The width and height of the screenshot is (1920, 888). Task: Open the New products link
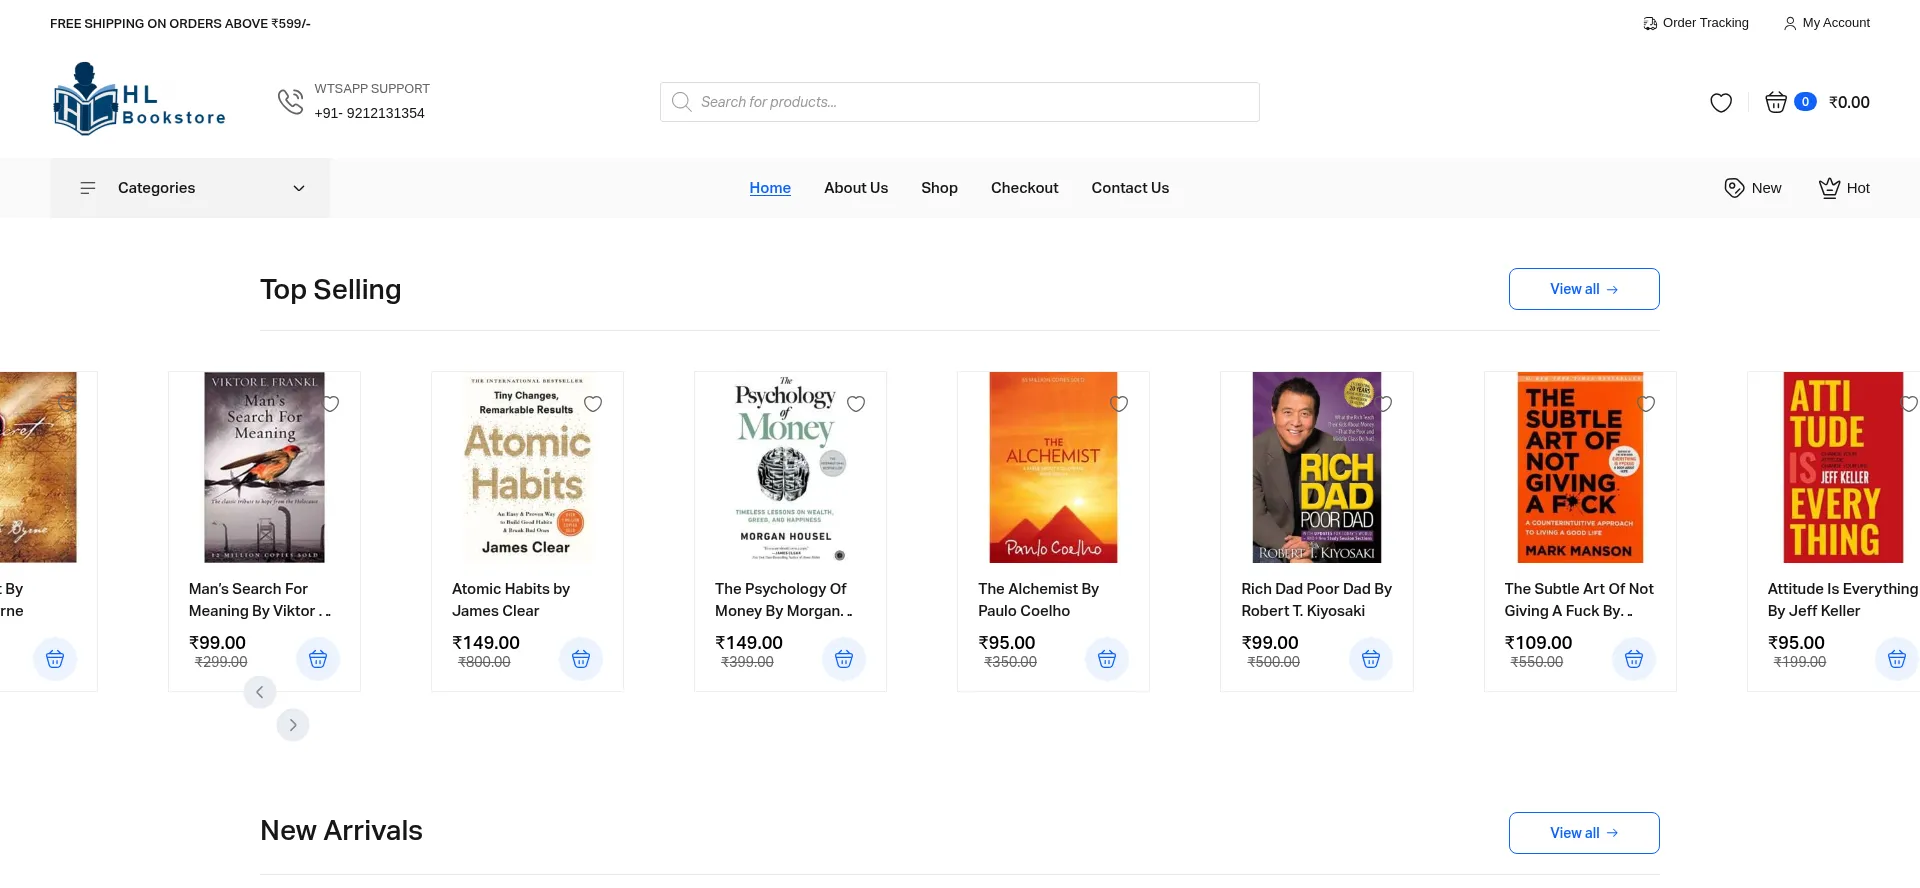[x=1753, y=188]
